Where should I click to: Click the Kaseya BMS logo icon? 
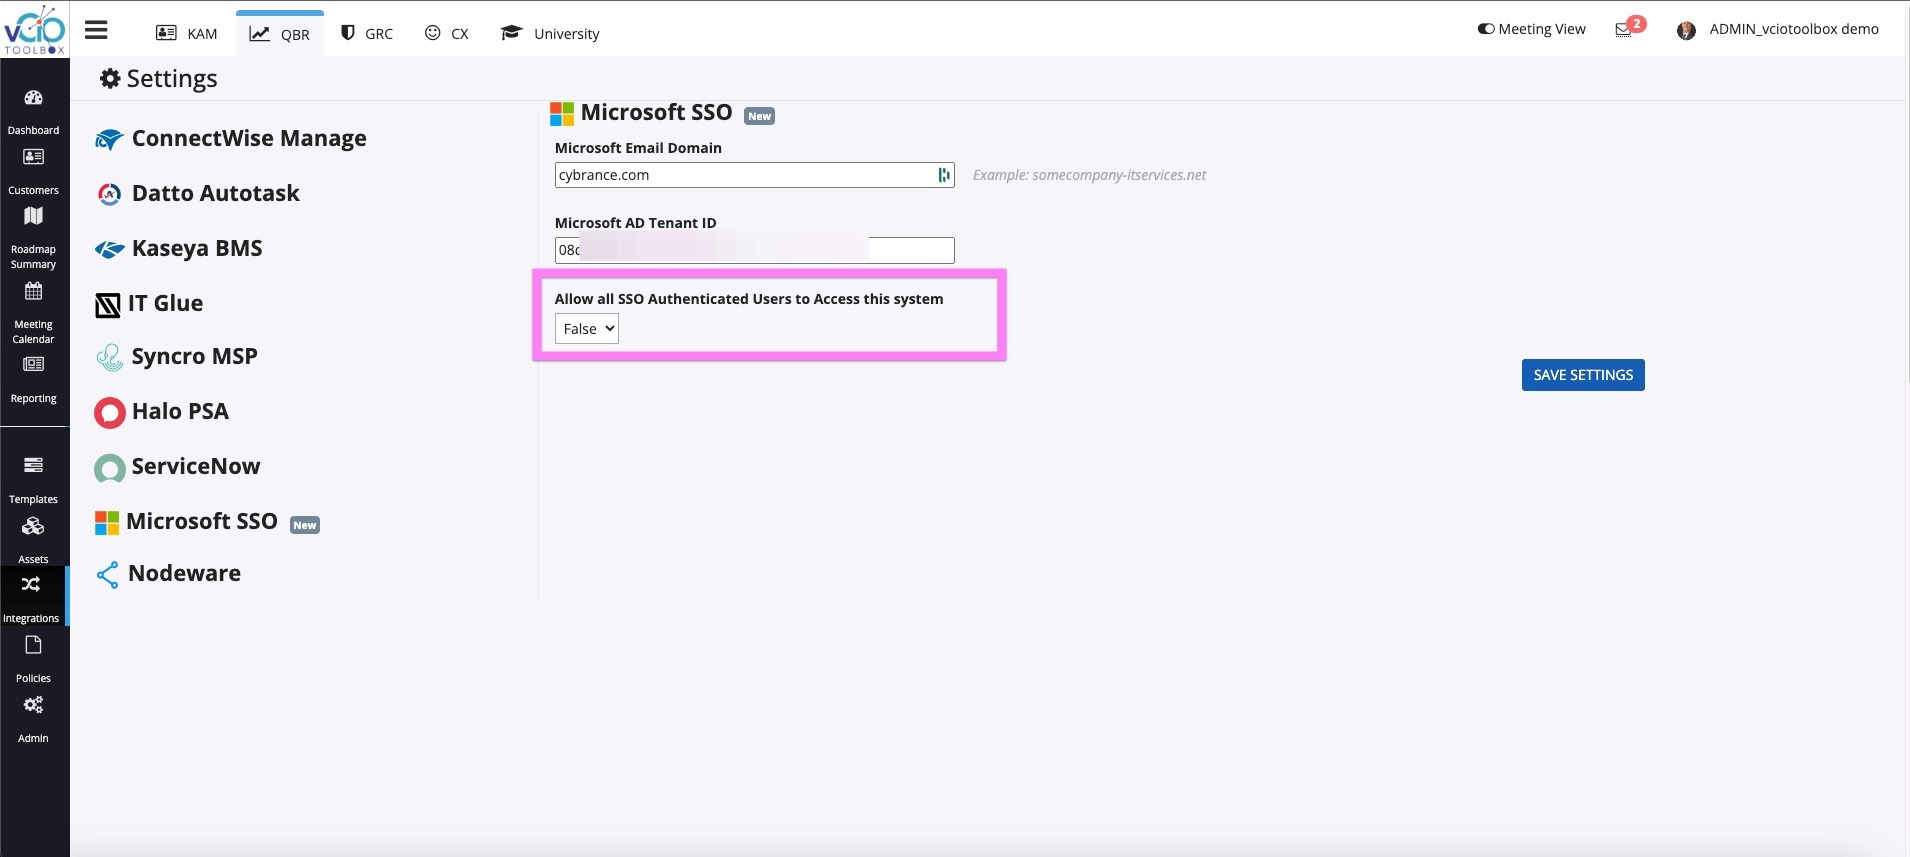pyautogui.click(x=109, y=249)
